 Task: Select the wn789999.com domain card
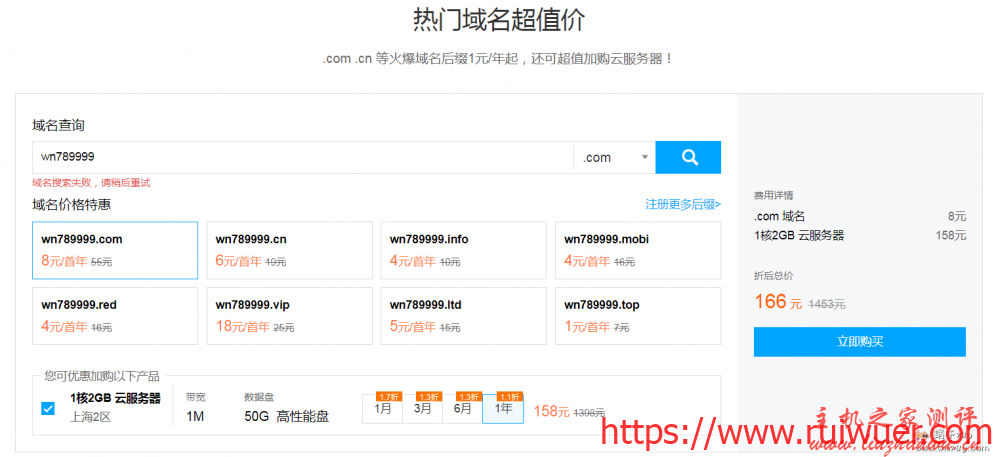click(115, 250)
